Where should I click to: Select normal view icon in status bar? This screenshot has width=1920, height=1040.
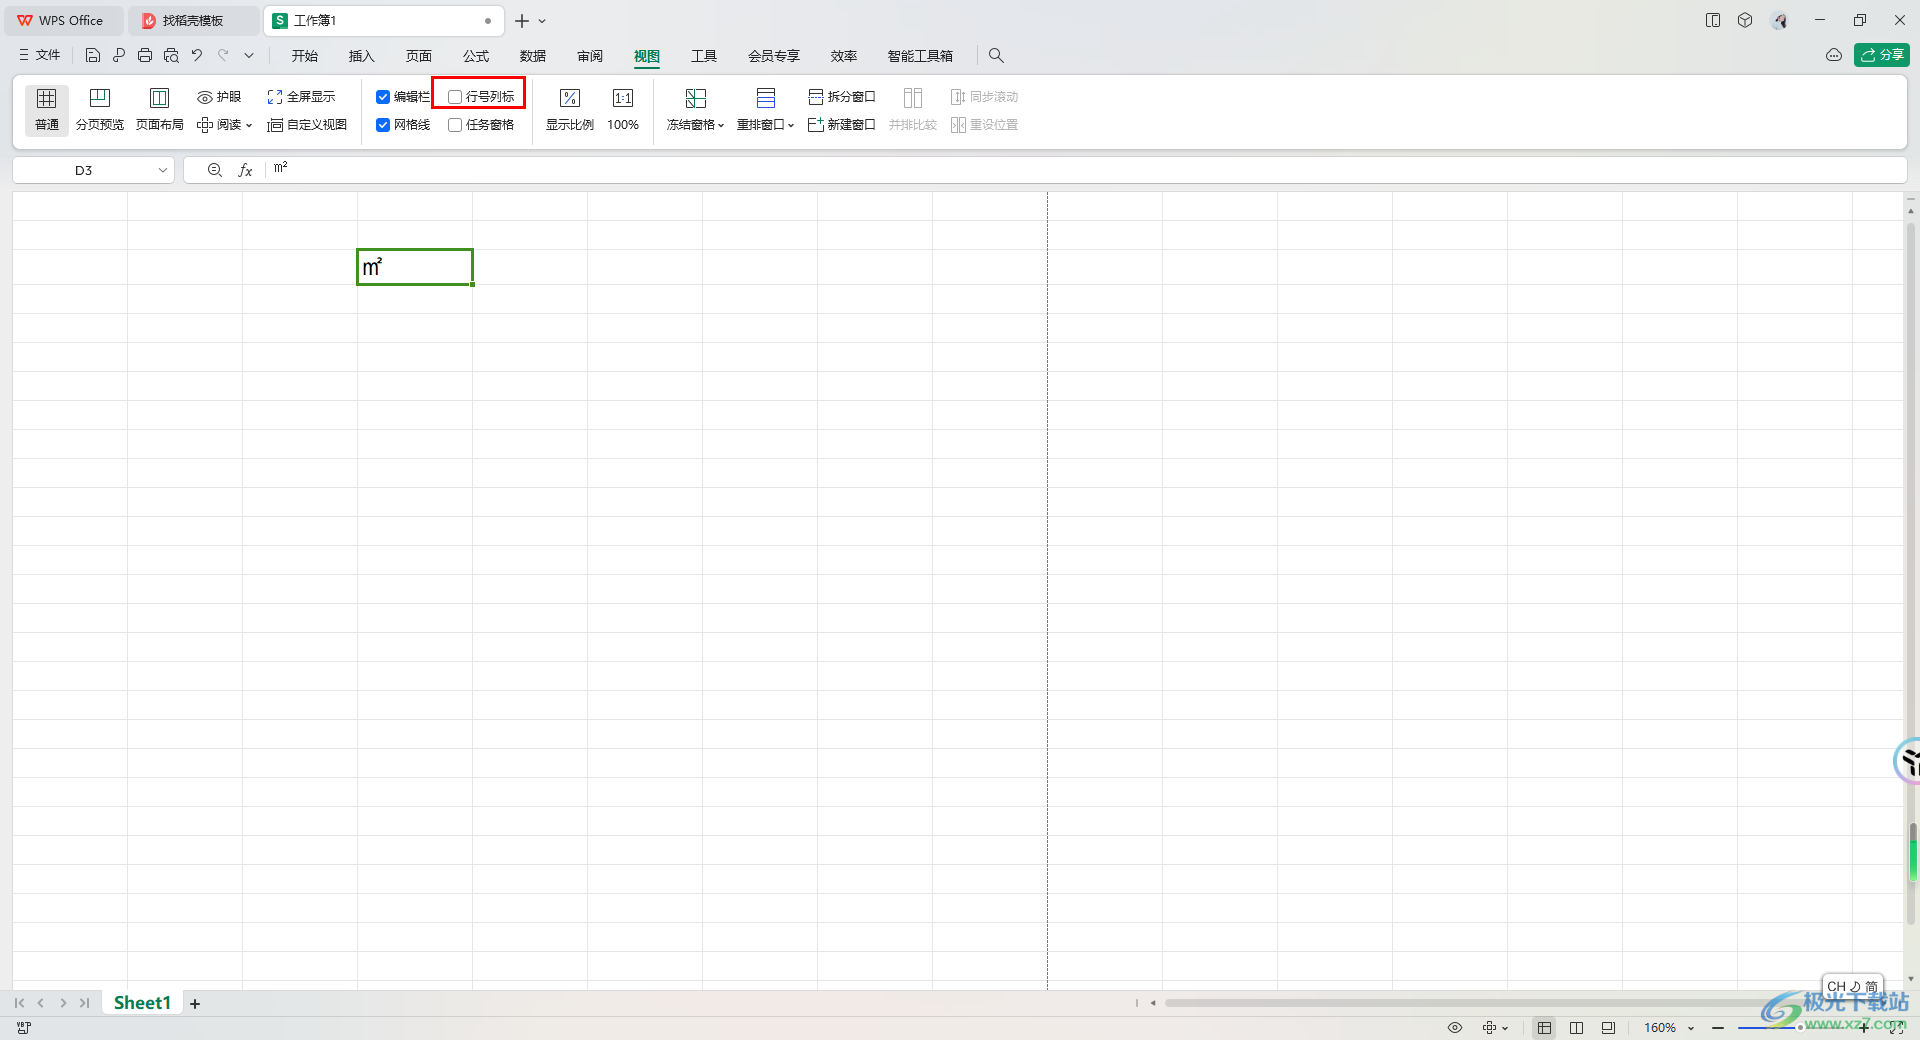click(1545, 1028)
